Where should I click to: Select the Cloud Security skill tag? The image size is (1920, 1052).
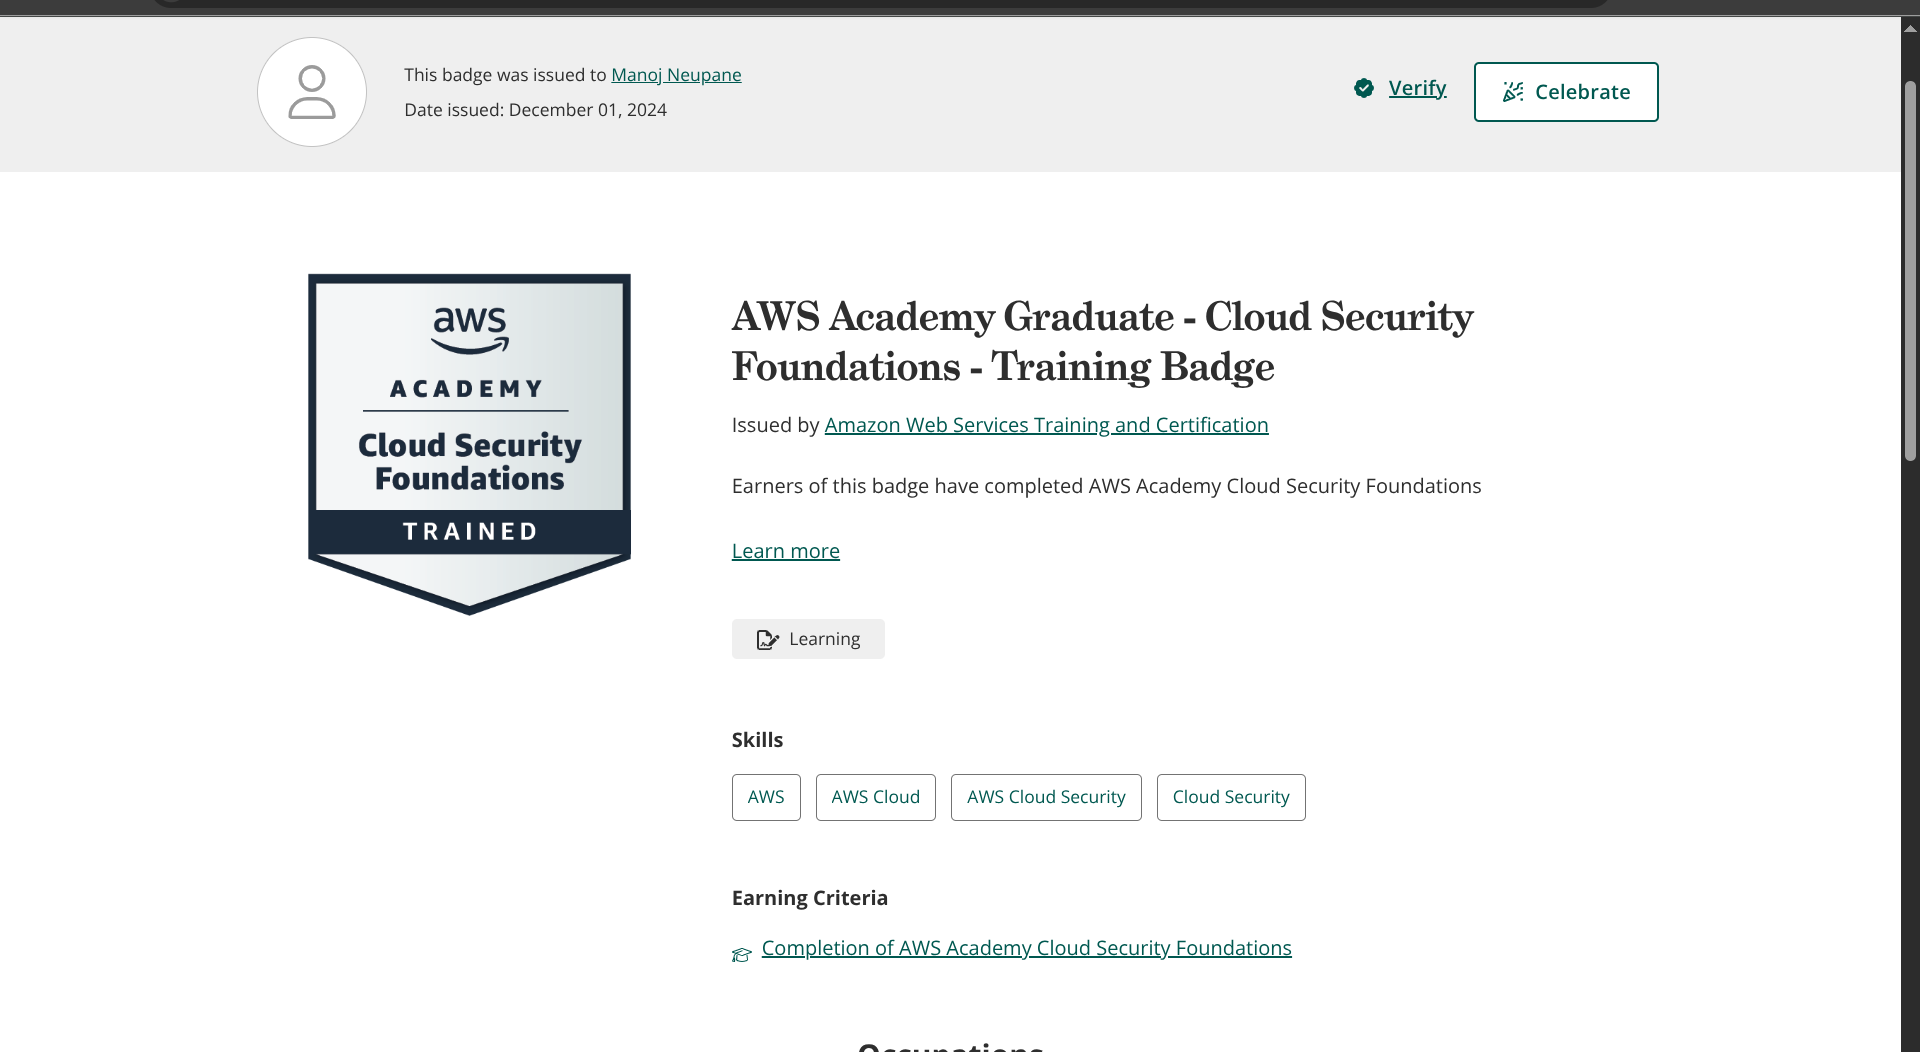[1231, 797]
